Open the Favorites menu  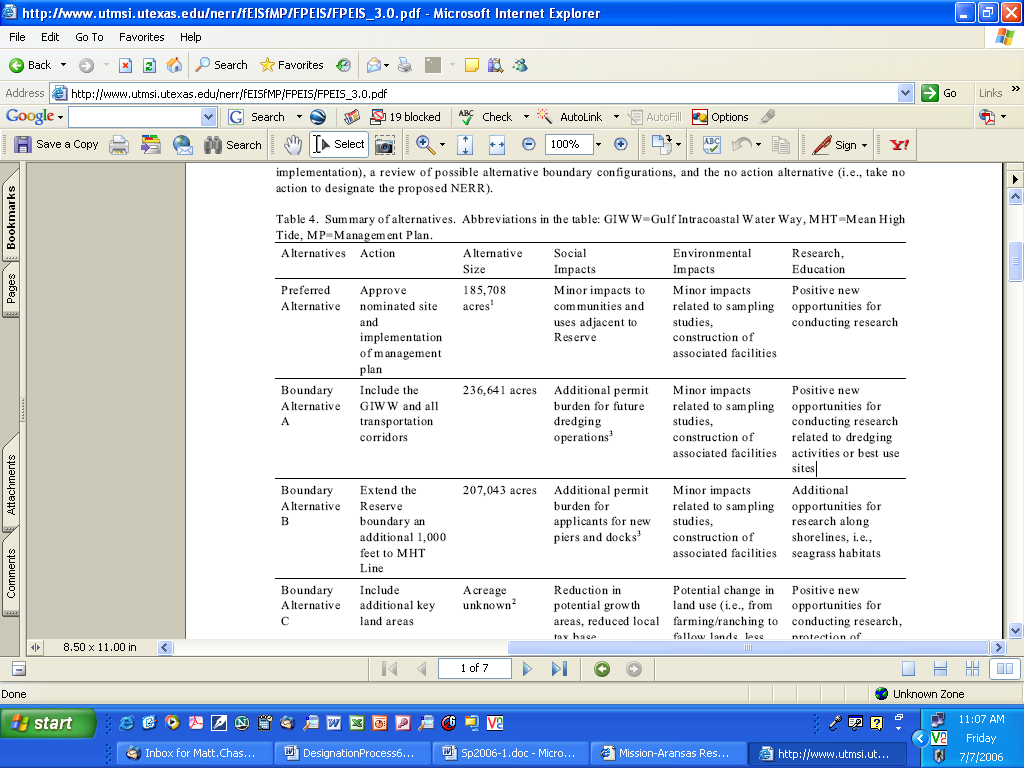(141, 37)
